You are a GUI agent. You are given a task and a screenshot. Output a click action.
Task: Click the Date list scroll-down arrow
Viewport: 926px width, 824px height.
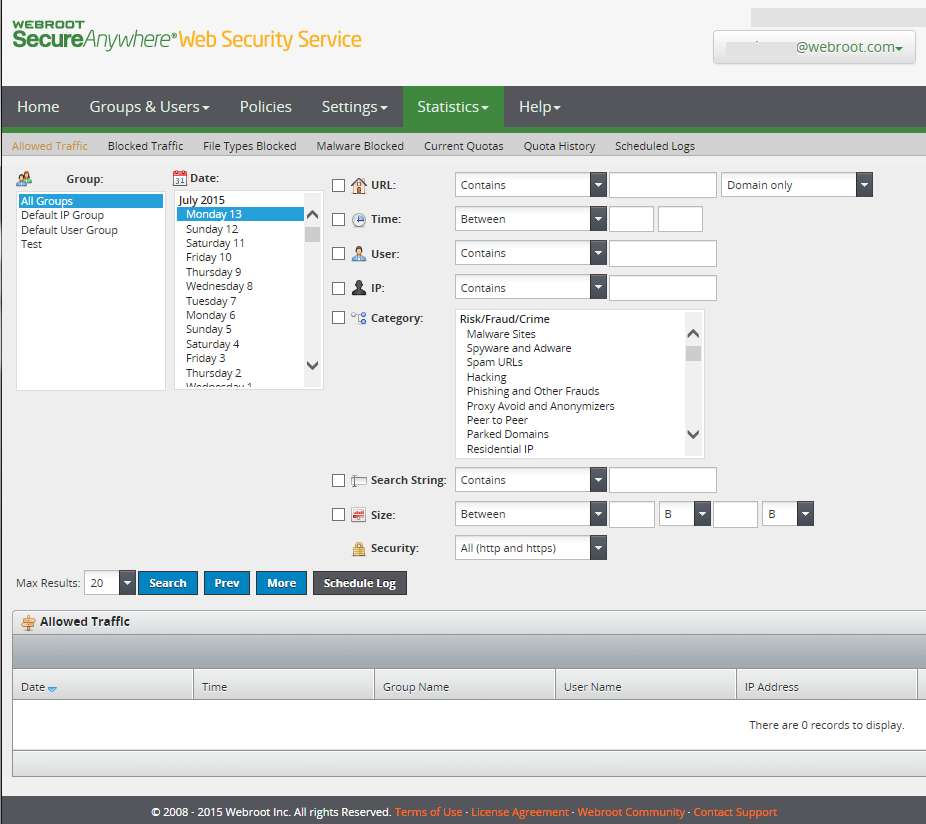[312, 366]
